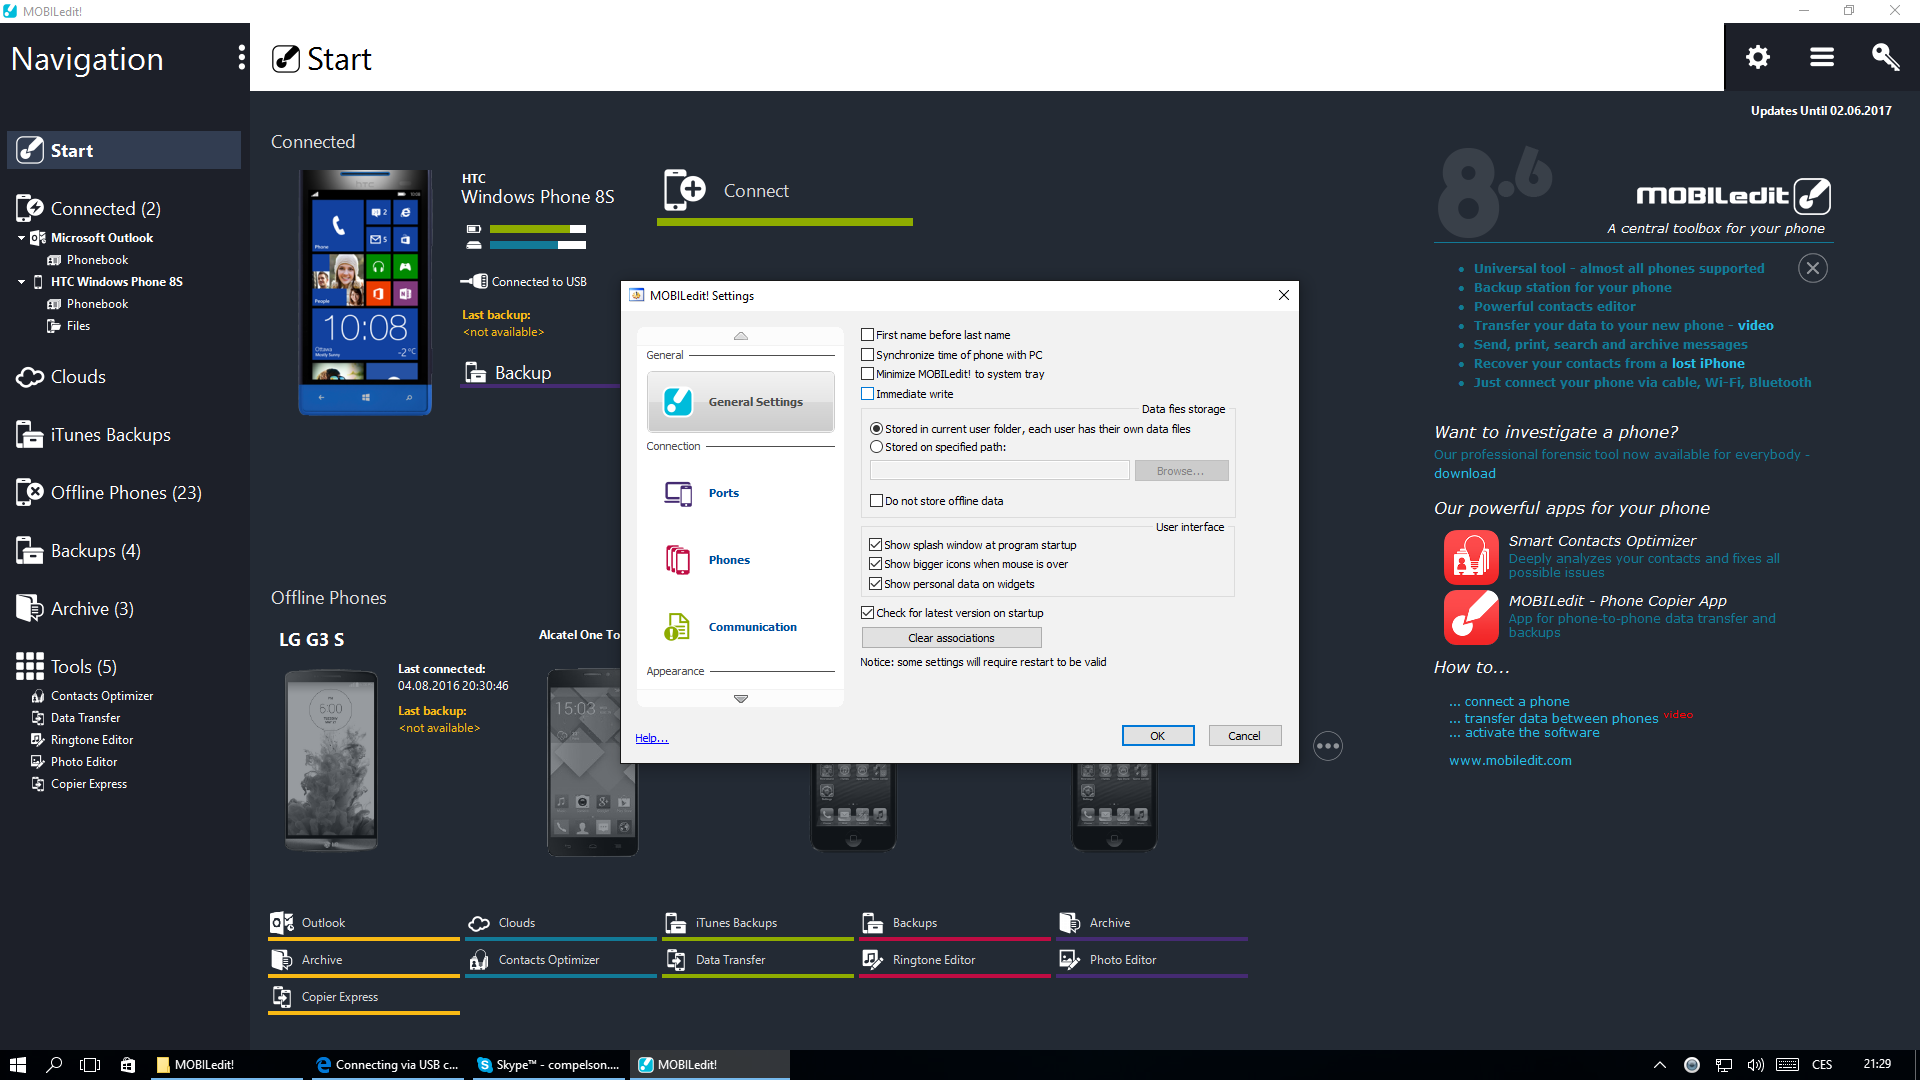Click the key activation icon
The image size is (1920, 1080).
1885,57
